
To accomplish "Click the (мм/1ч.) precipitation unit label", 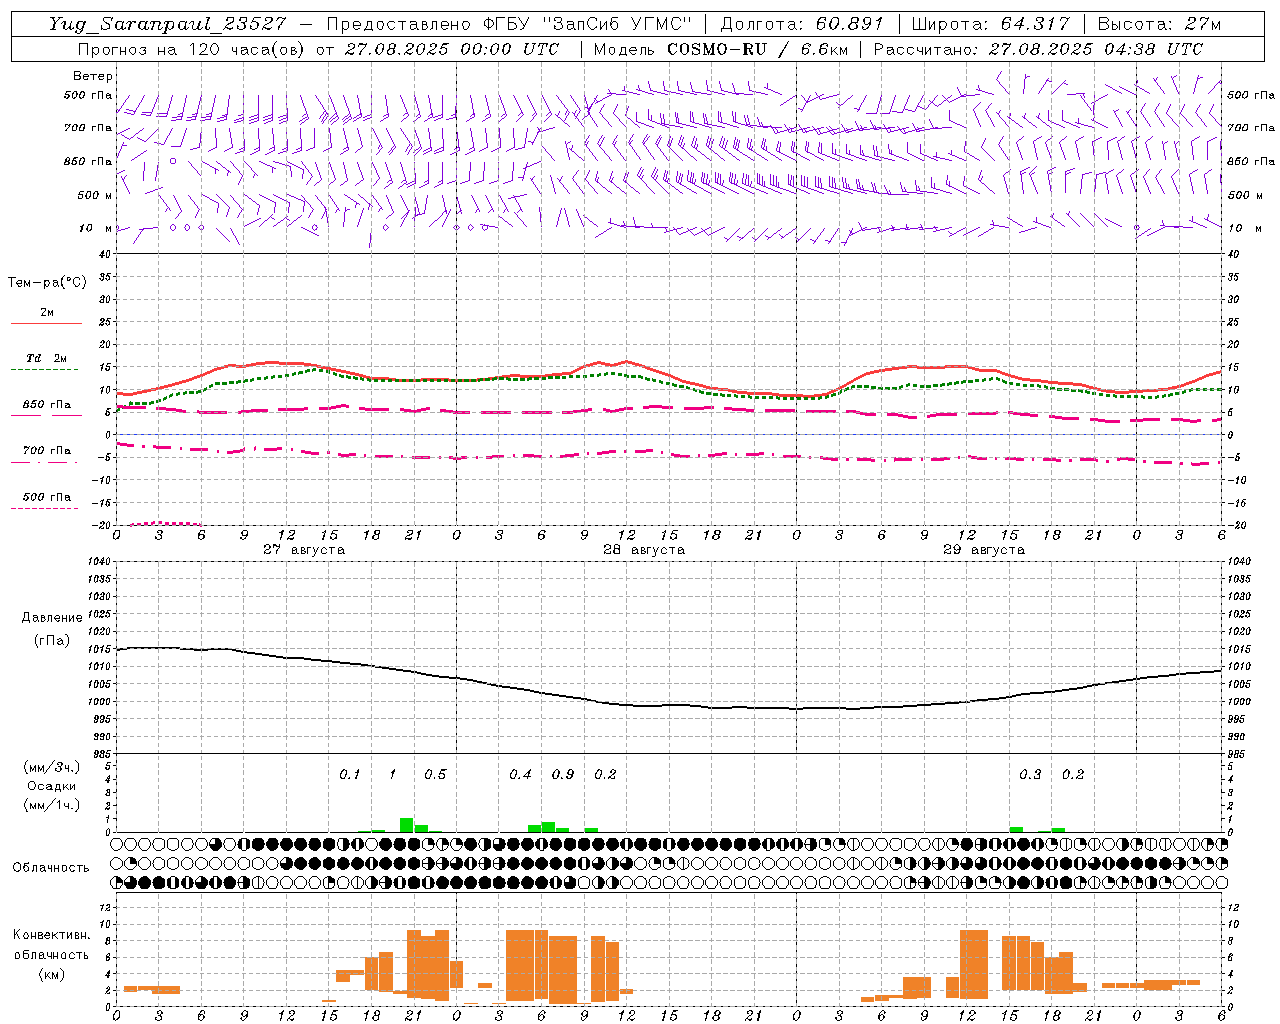I will point(51,805).
